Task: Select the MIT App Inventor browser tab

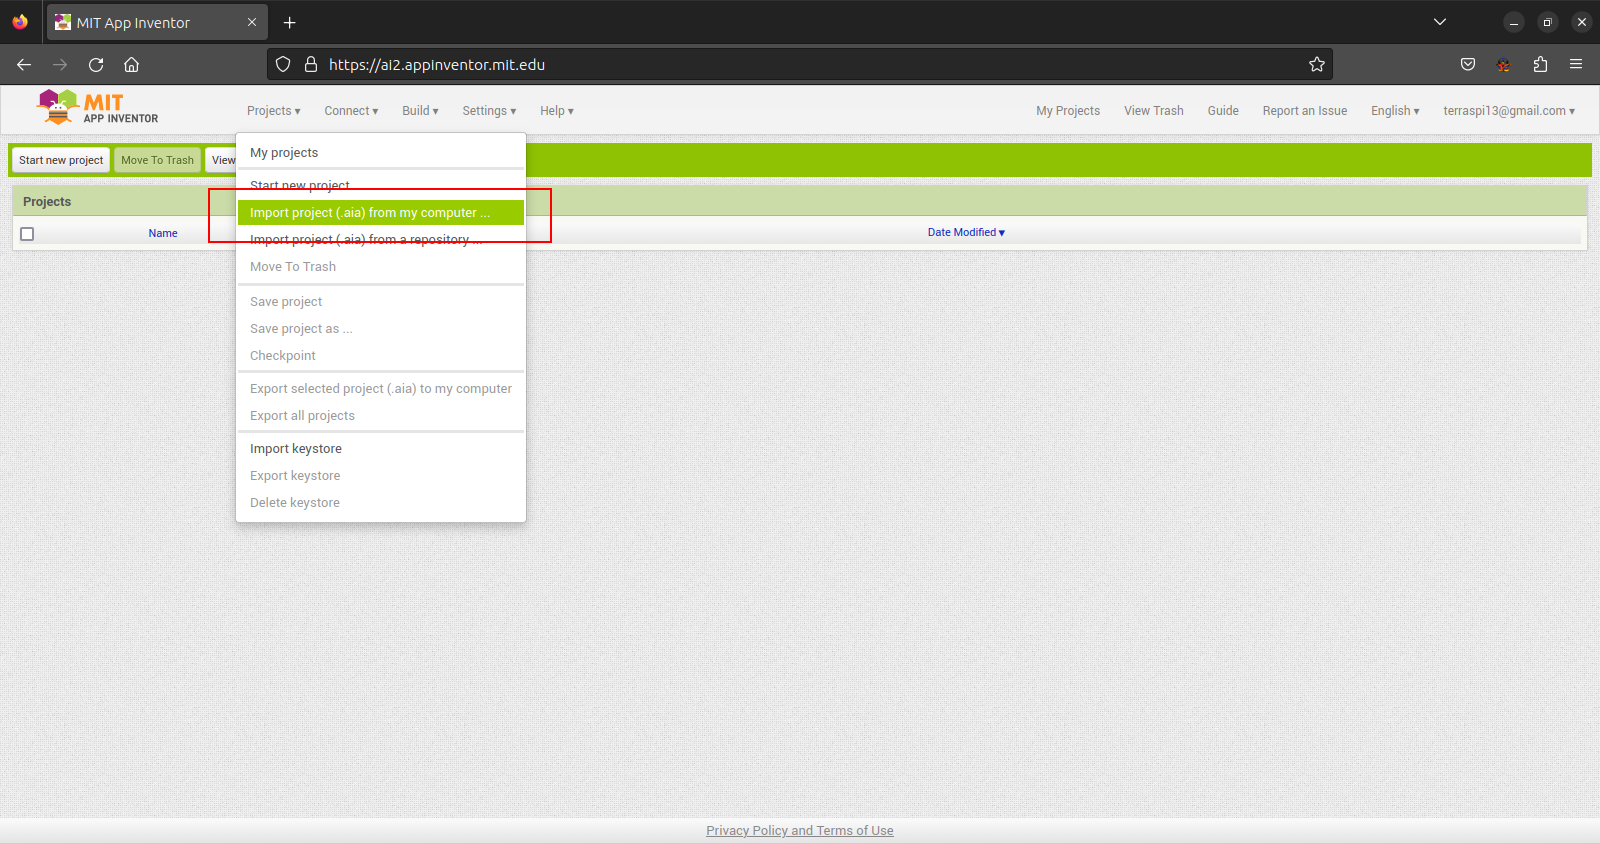Action: tap(156, 22)
